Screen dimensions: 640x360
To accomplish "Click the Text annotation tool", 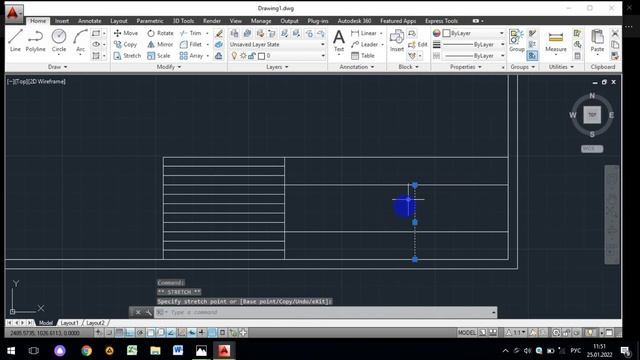I will click(339, 41).
